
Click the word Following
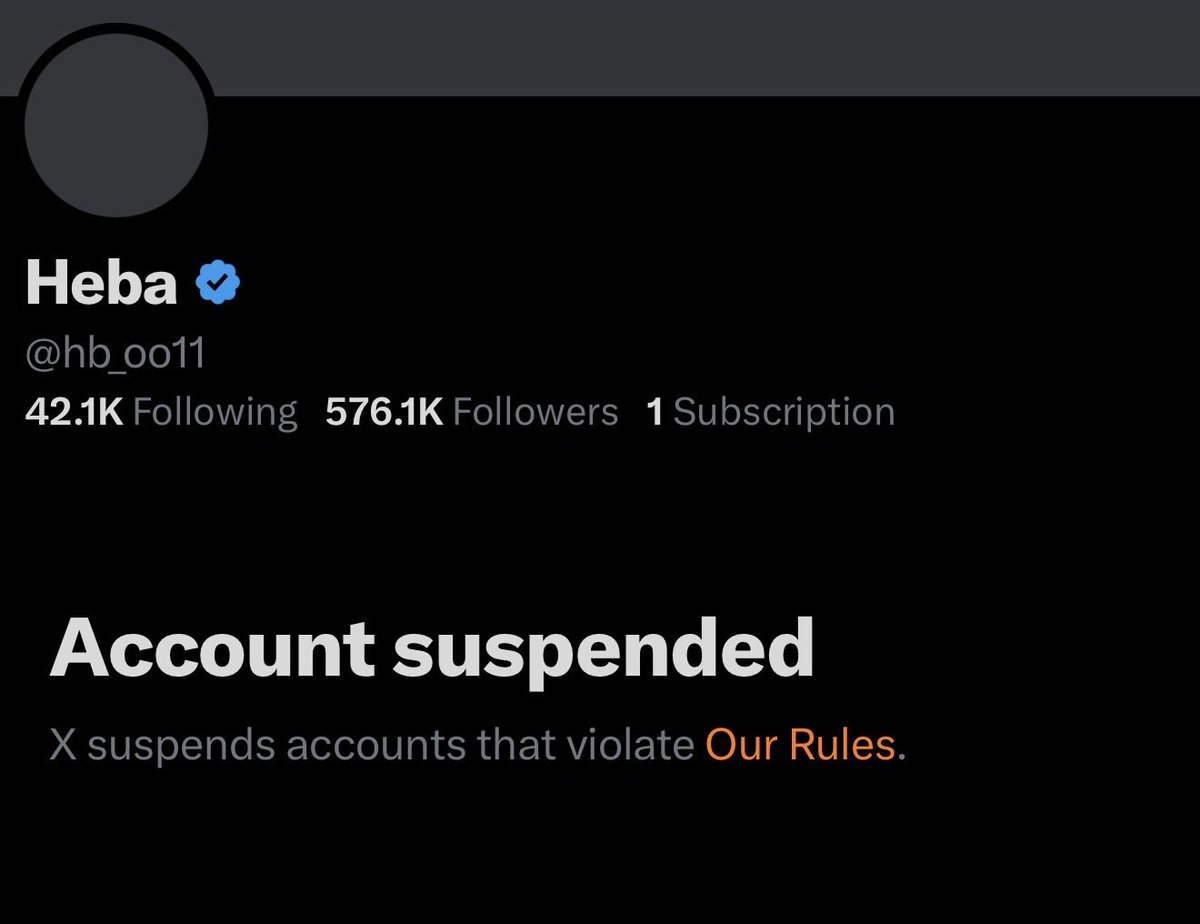pyautogui.click(x=215, y=413)
